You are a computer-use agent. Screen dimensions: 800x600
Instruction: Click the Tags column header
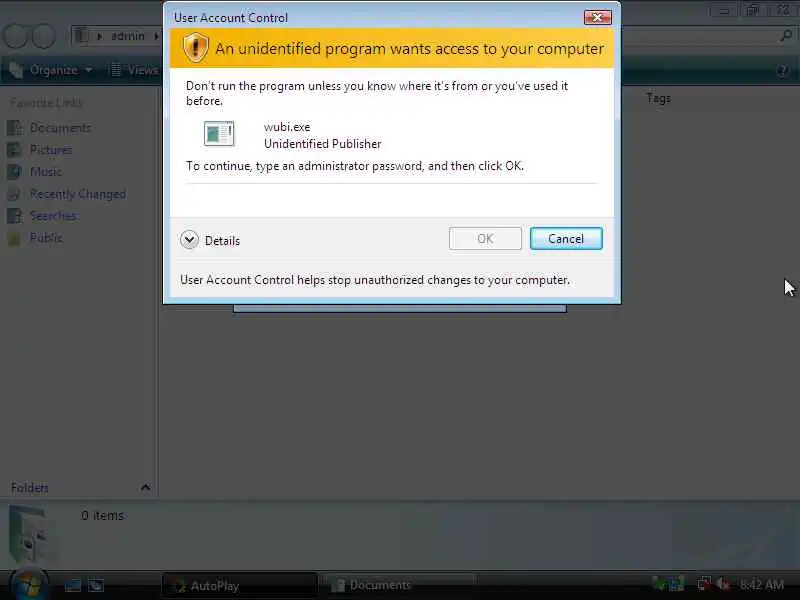[x=658, y=98]
